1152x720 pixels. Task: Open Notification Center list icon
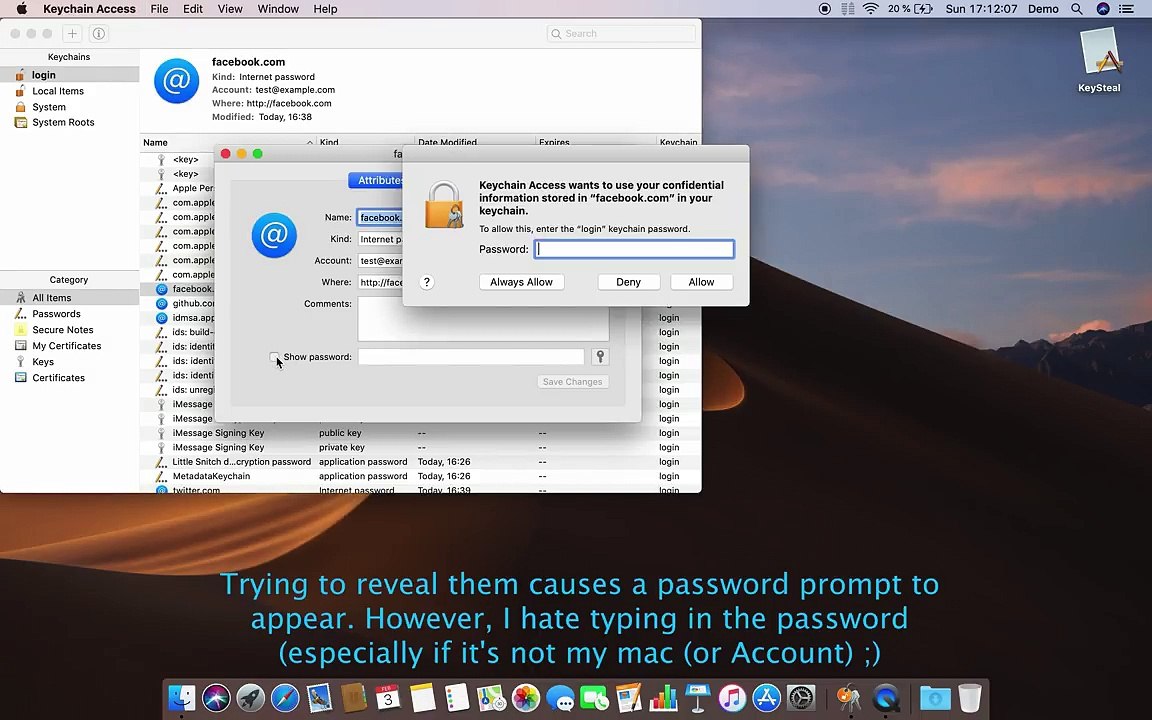point(1126,9)
